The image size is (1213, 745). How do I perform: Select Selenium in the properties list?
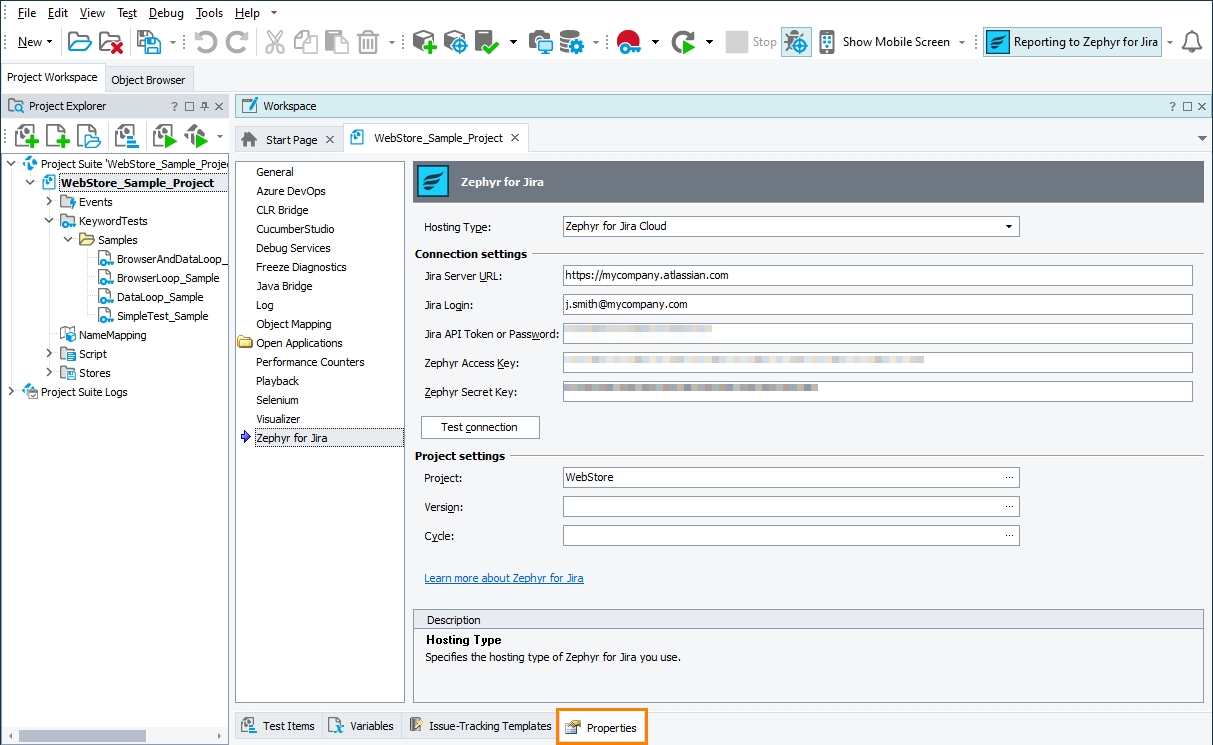click(x=277, y=400)
